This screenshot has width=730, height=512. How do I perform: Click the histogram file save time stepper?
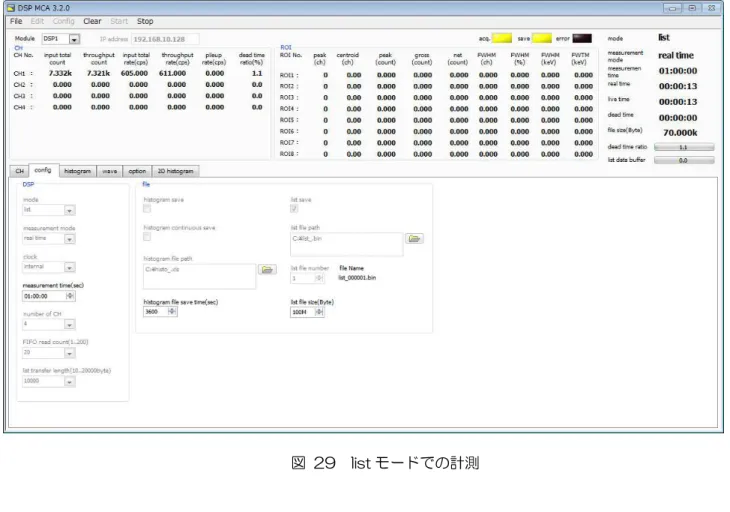(172, 311)
